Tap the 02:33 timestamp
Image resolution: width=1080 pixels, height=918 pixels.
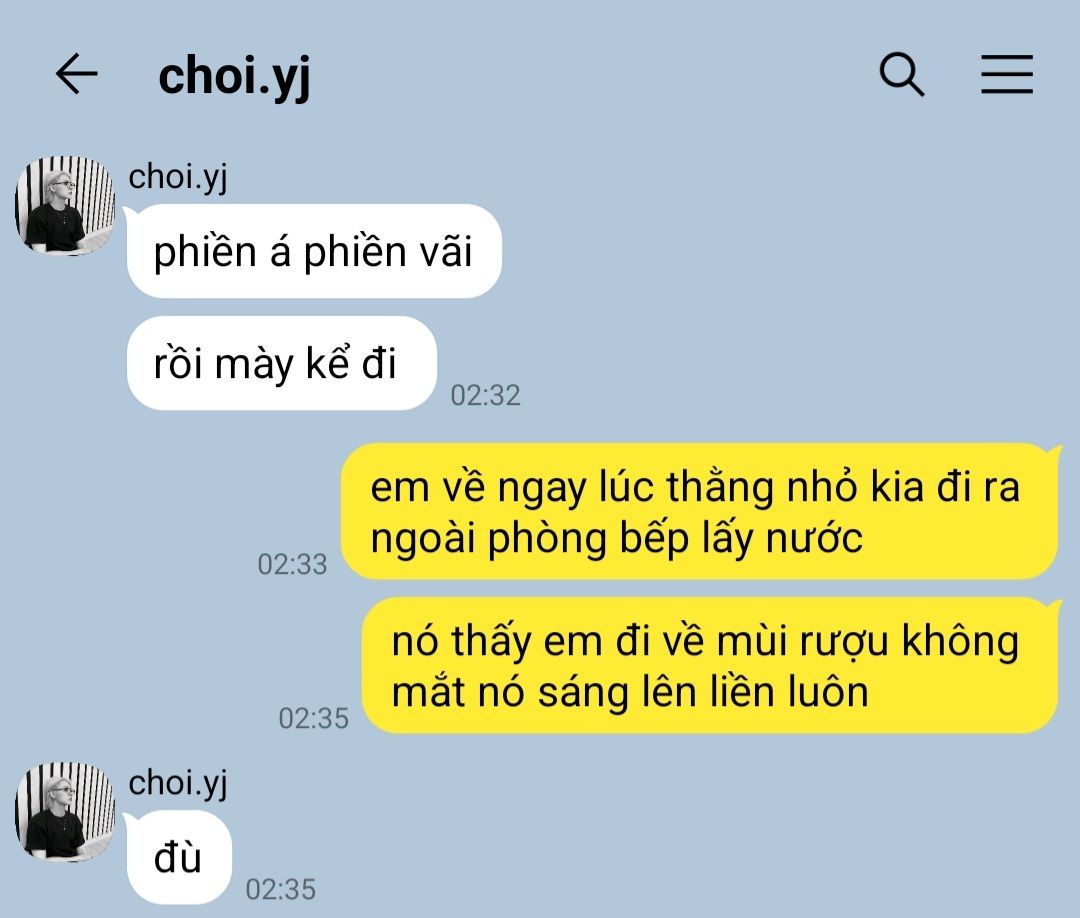pyautogui.click(x=293, y=565)
